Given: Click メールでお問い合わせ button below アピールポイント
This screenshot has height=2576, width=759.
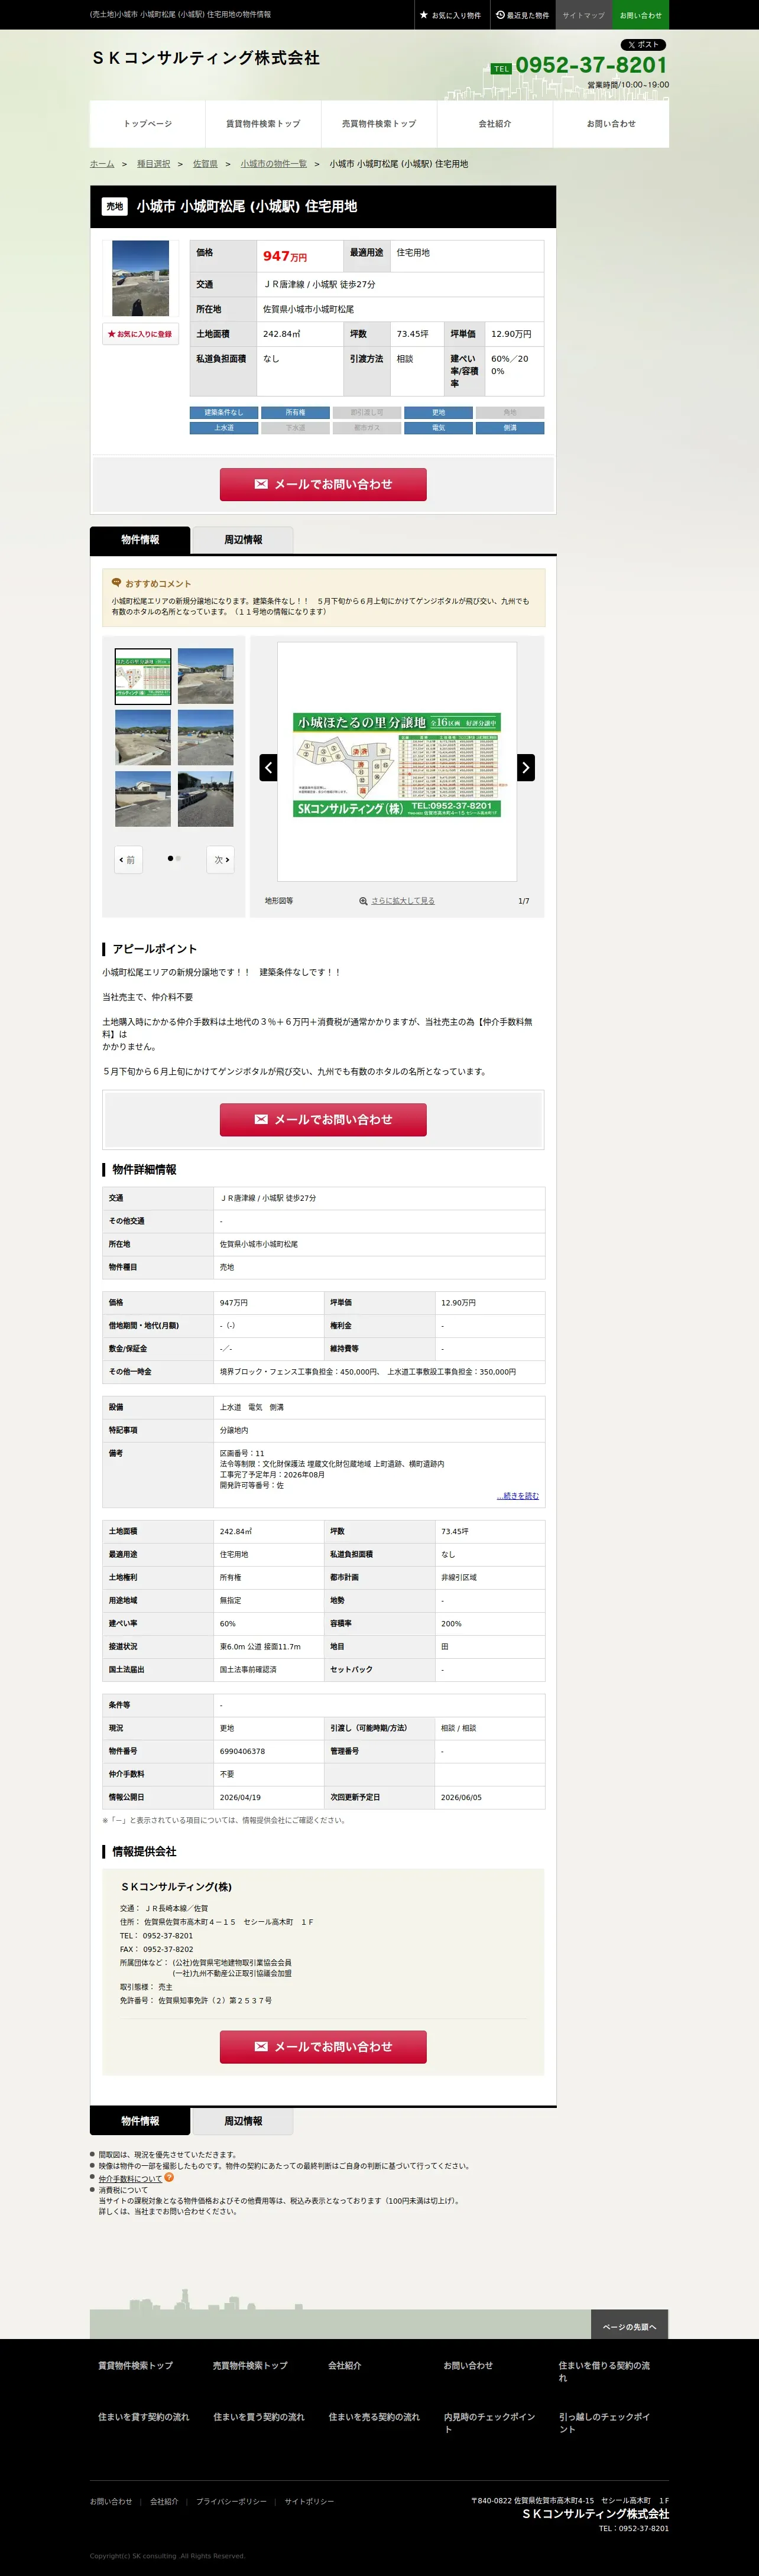Looking at the screenshot, I should (323, 1119).
